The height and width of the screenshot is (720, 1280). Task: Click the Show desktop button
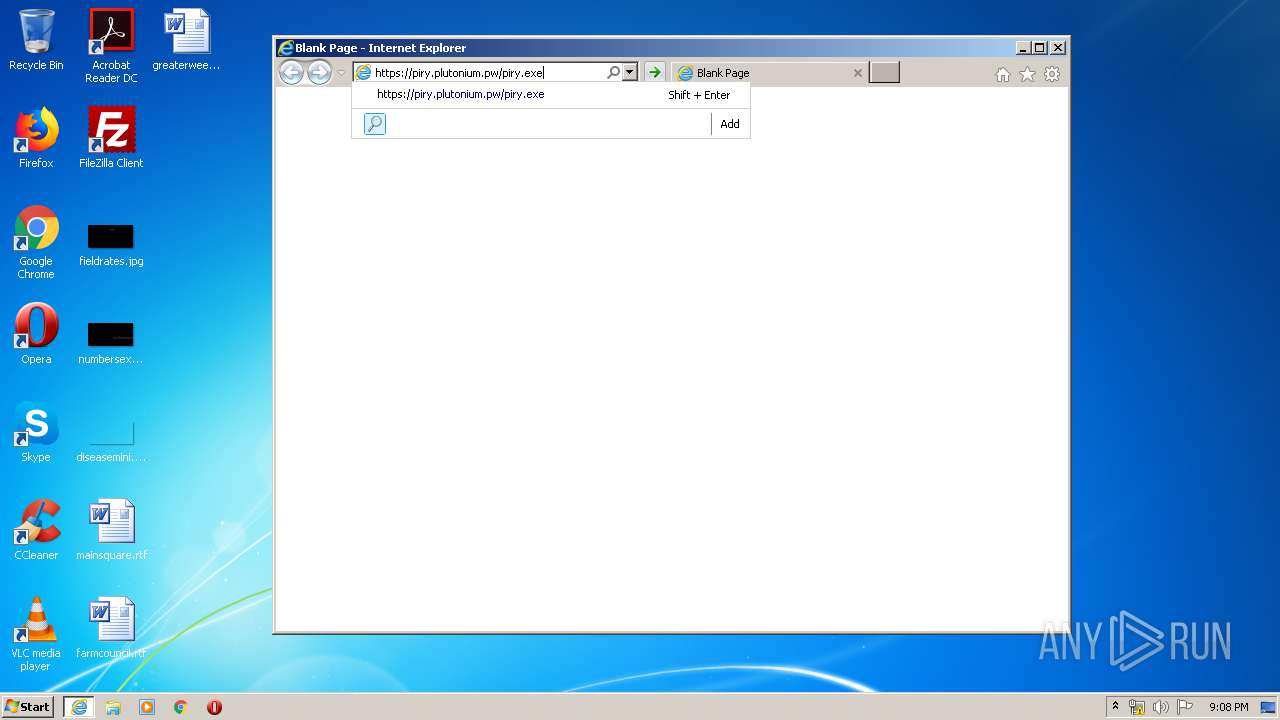pyautogui.click(x=1270, y=707)
